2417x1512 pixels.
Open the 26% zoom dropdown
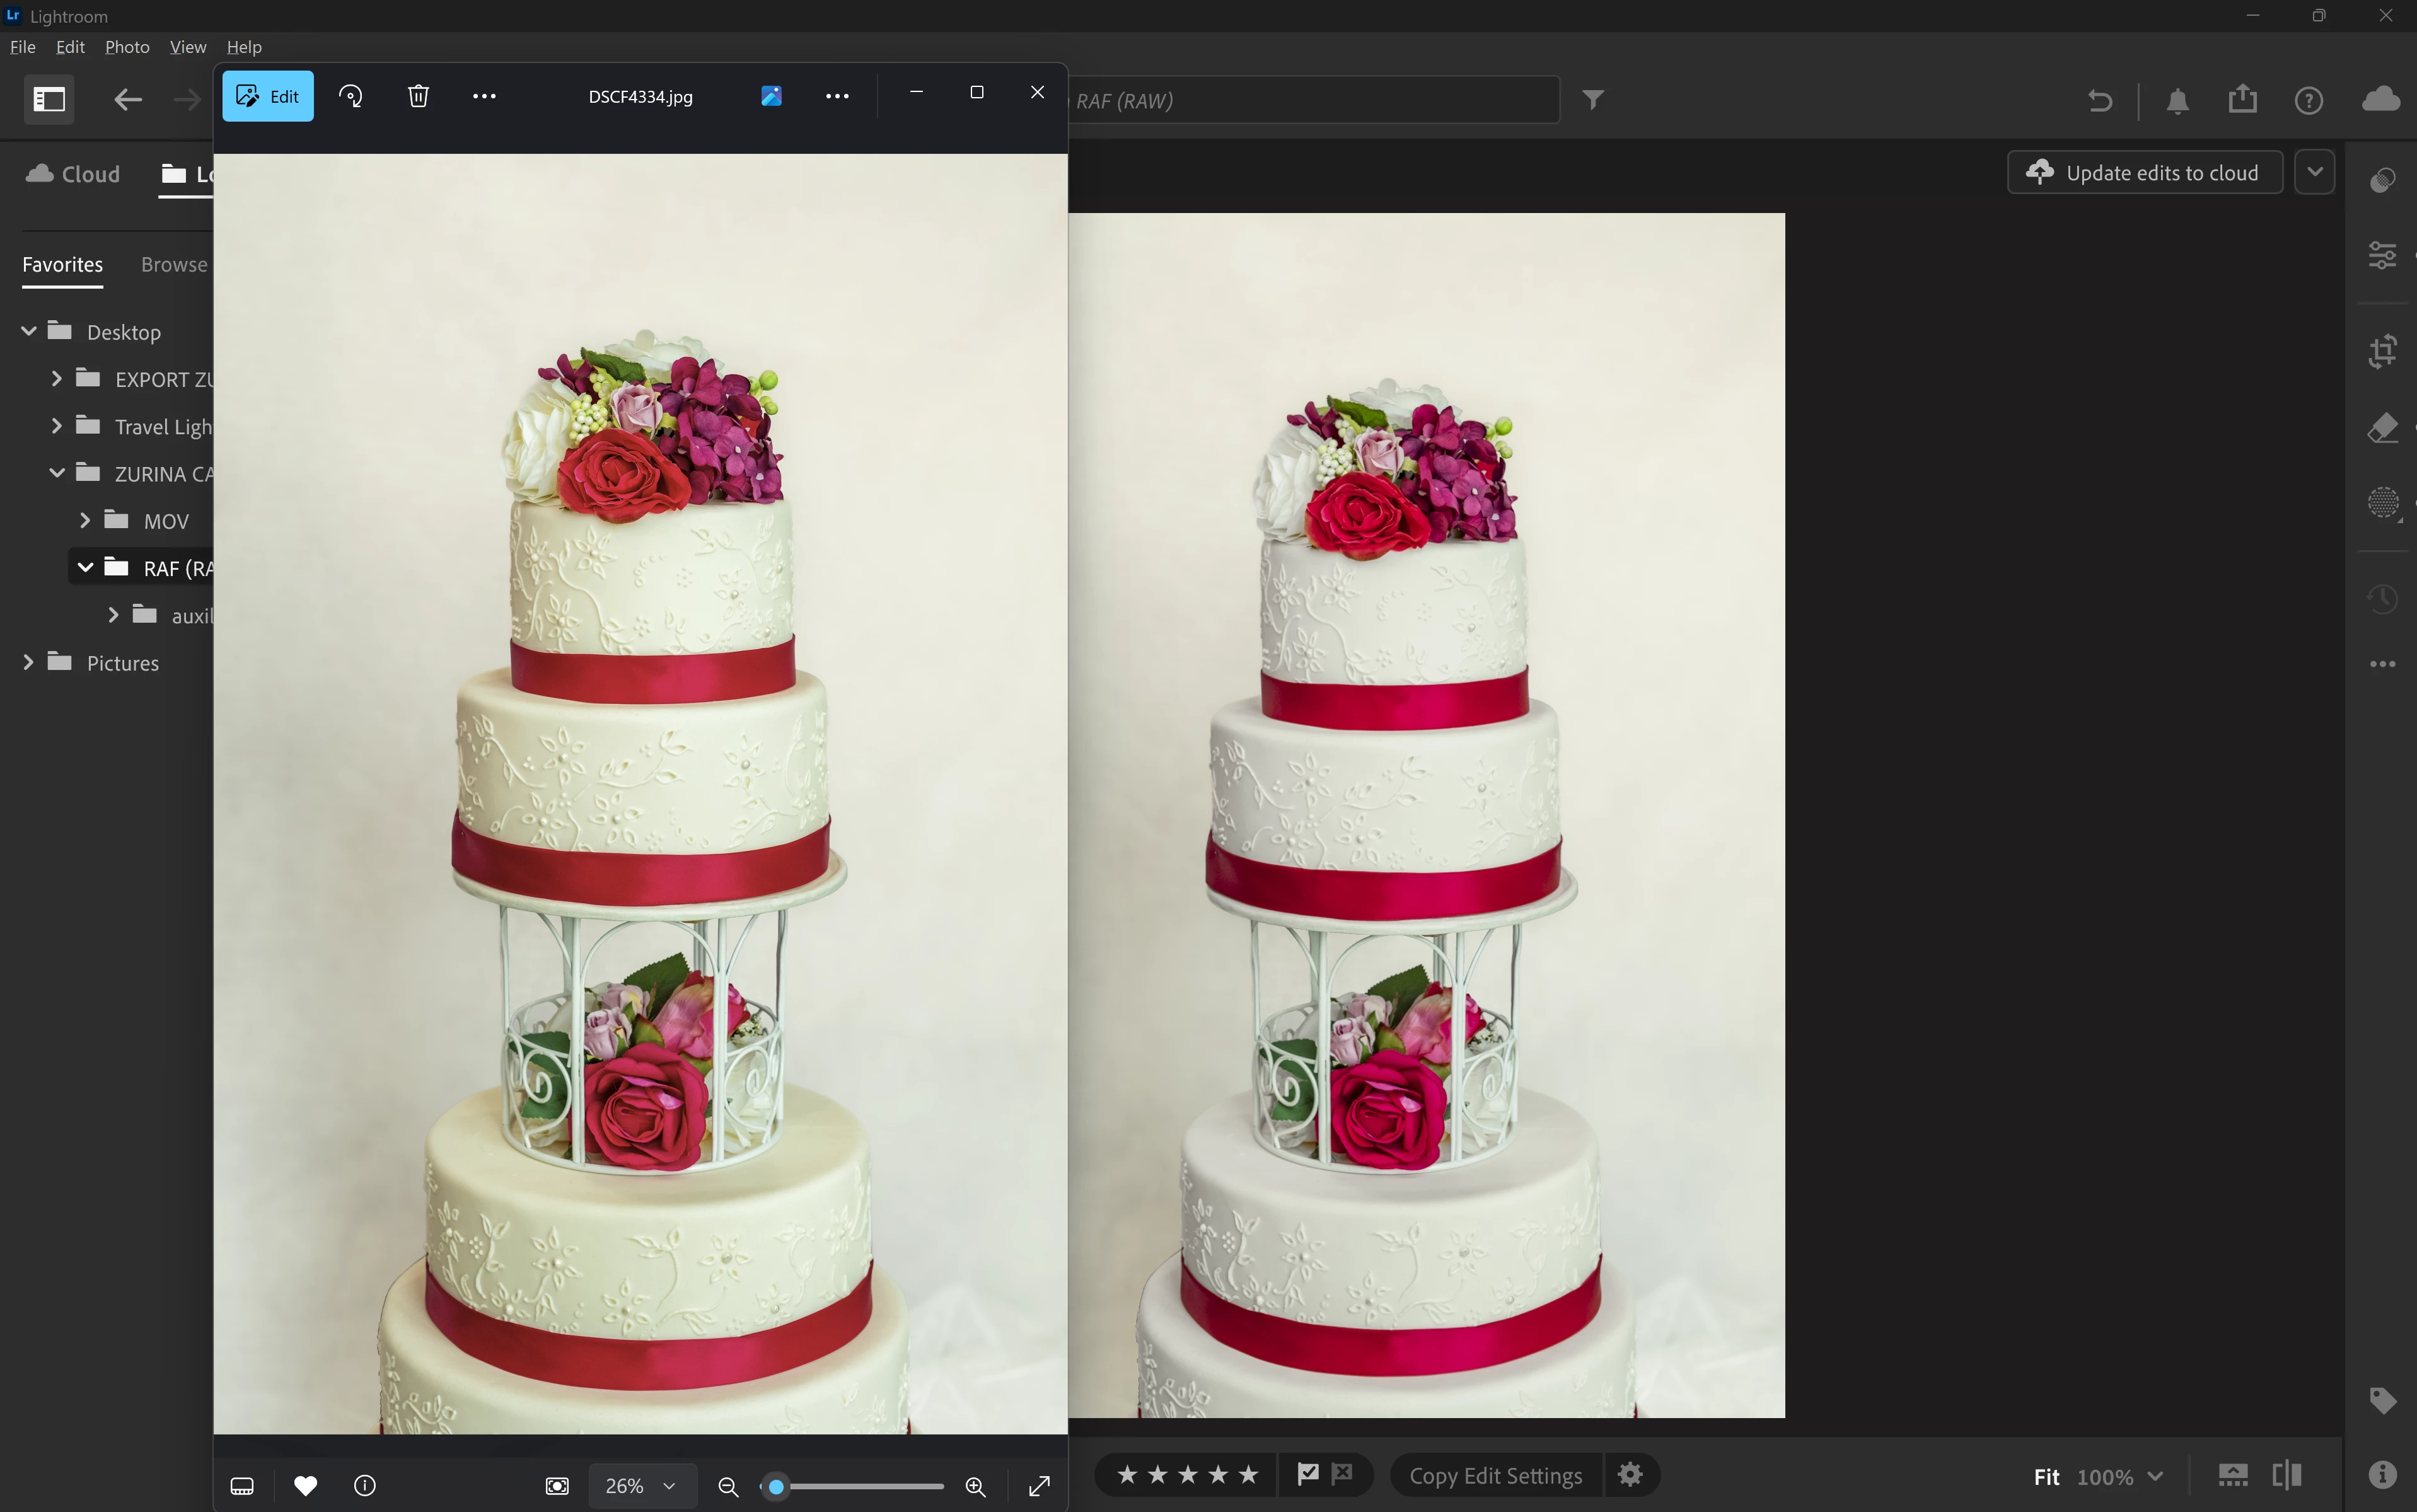pos(641,1486)
